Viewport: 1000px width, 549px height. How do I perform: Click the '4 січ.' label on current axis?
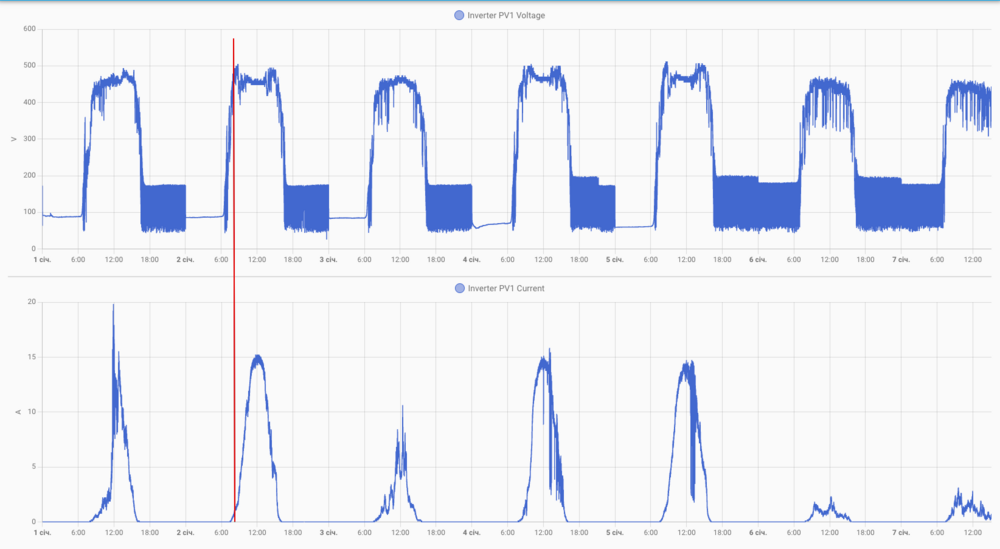tap(471, 532)
